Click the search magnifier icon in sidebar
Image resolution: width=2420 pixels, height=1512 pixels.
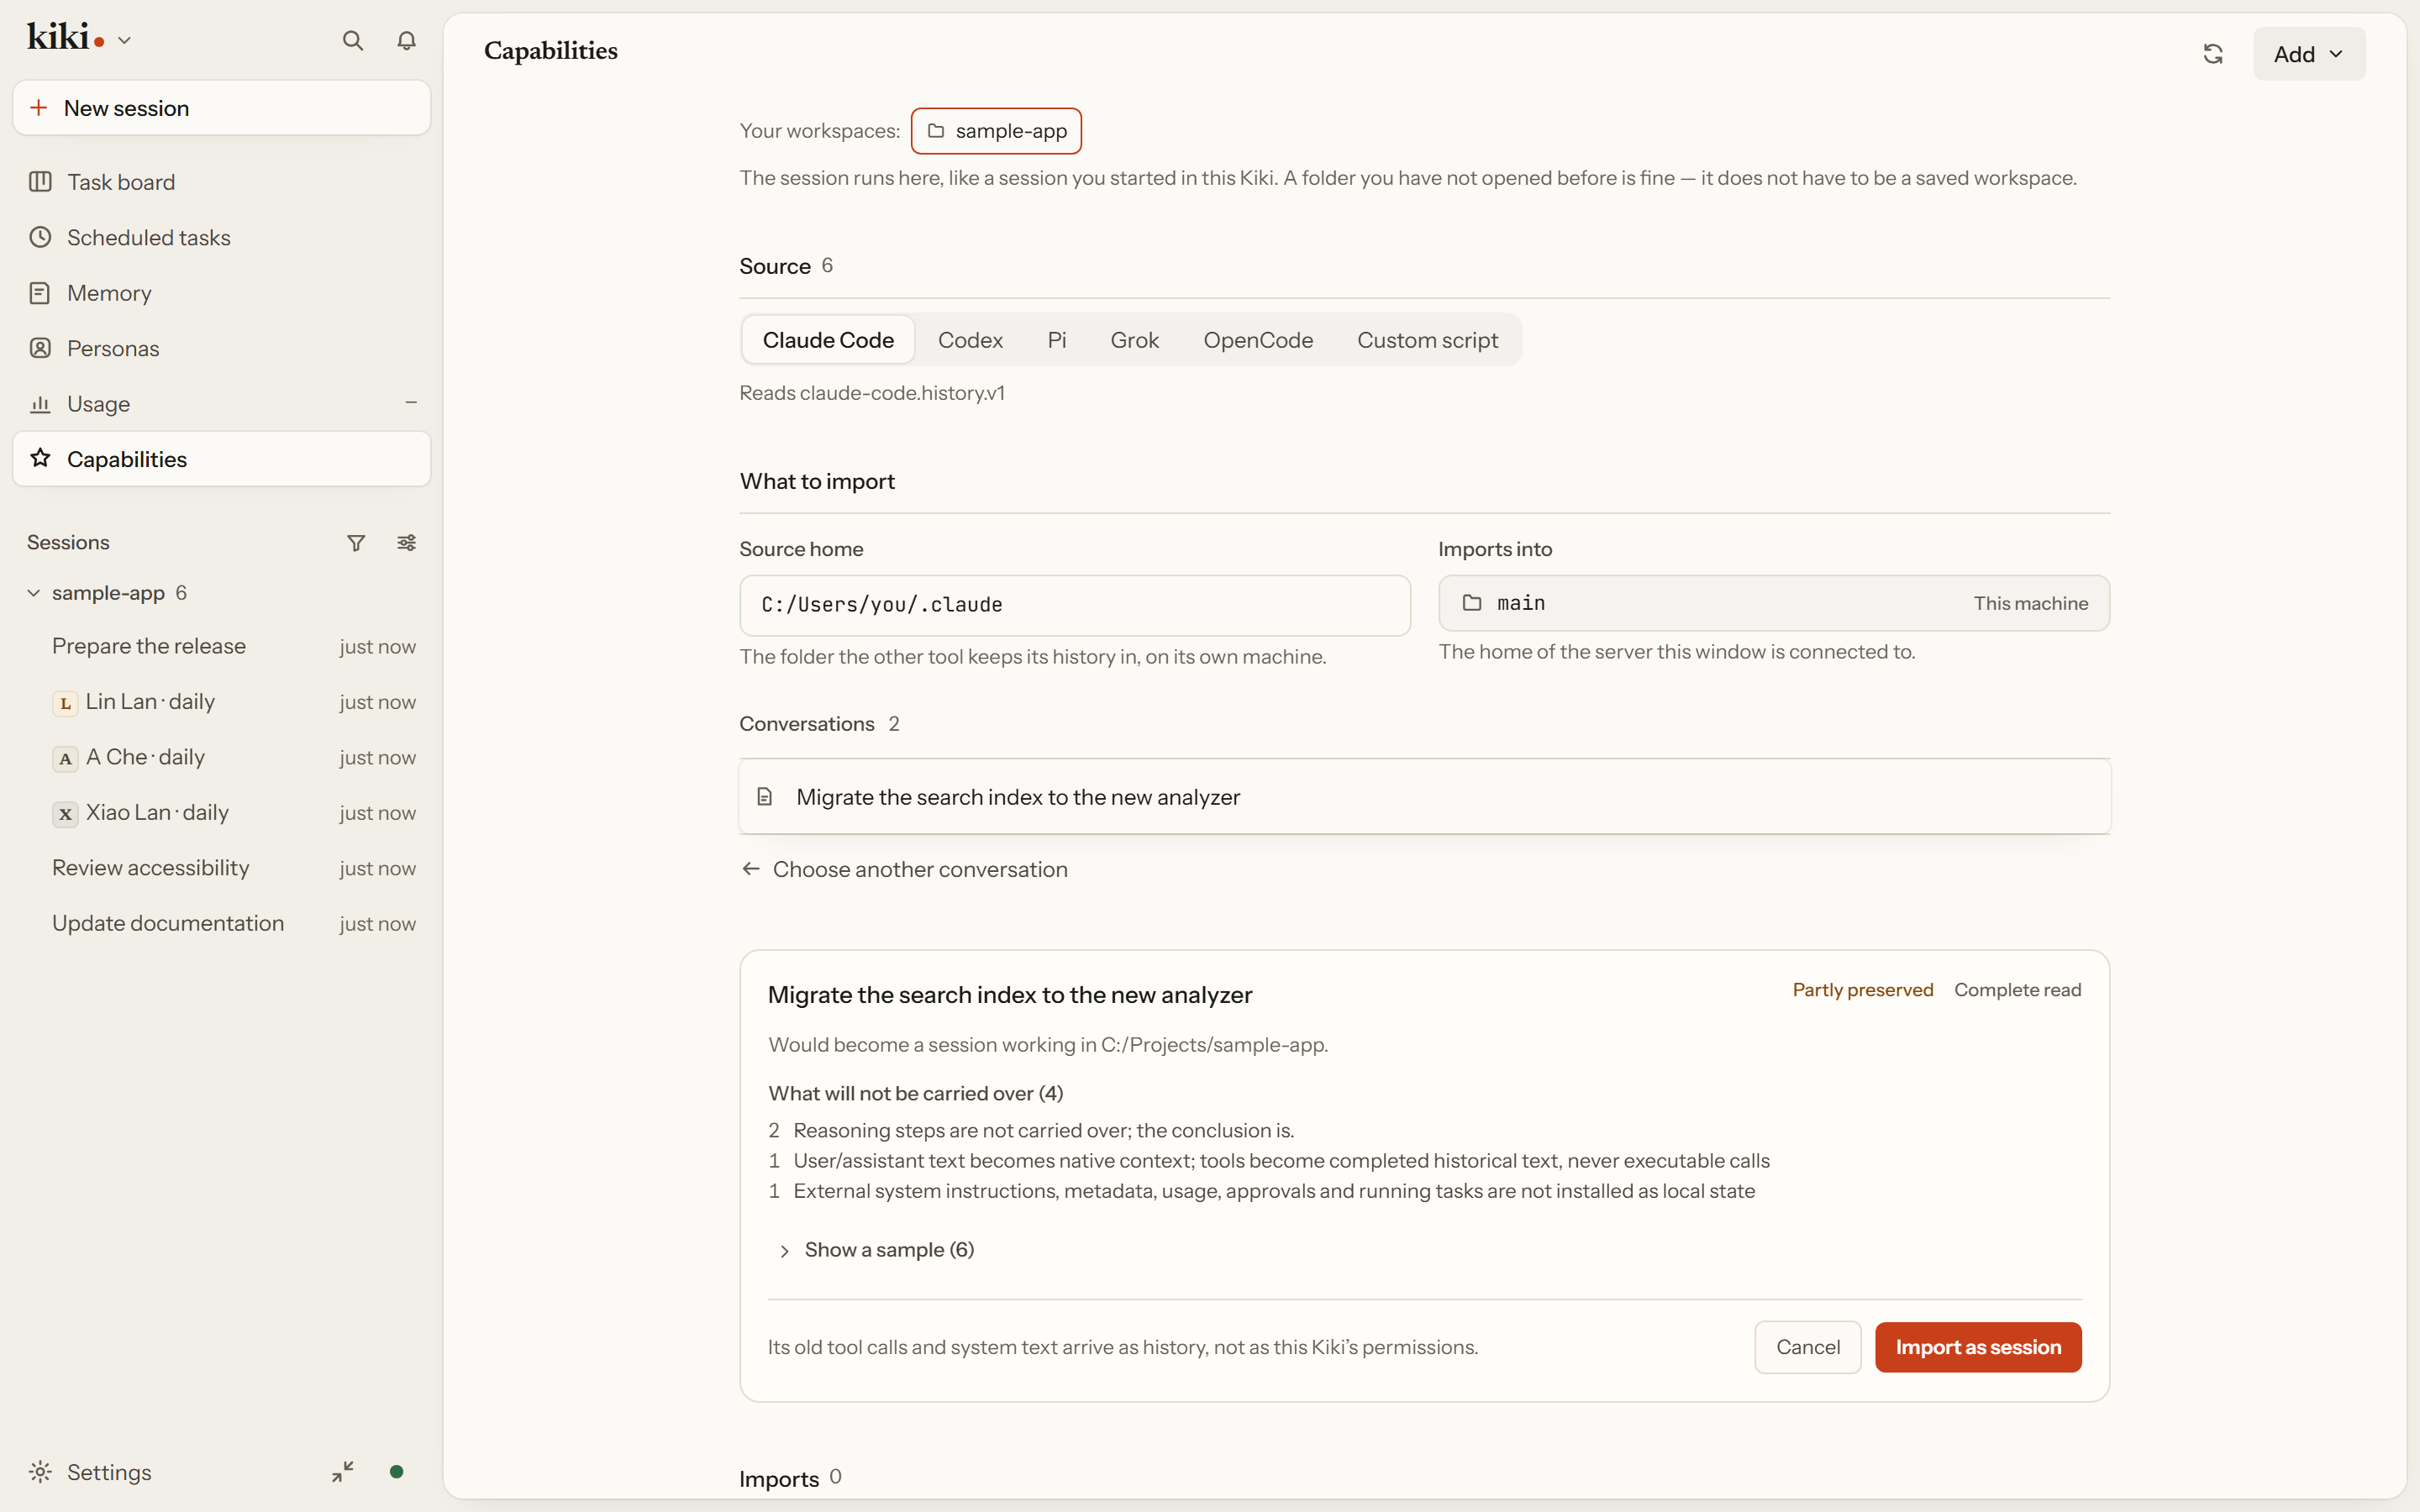pyautogui.click(x=352, y=40)
